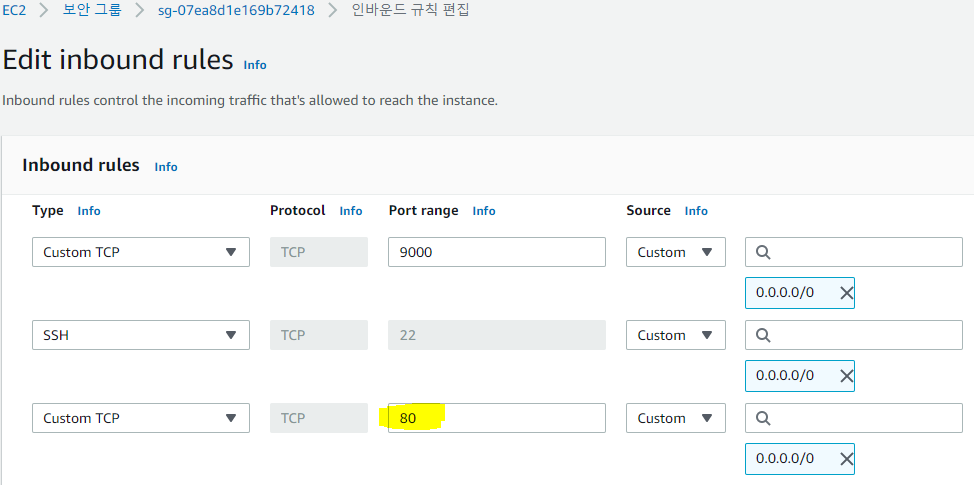Click Info link next to Edit inbound rules
Screen dimensions: 974x485
(255, 64)
